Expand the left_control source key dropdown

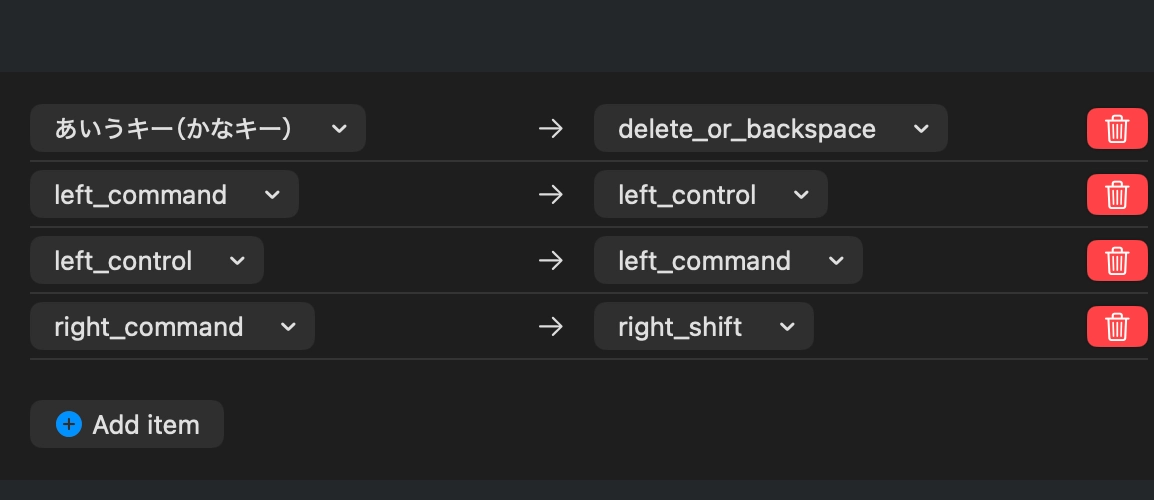[146, 260]
